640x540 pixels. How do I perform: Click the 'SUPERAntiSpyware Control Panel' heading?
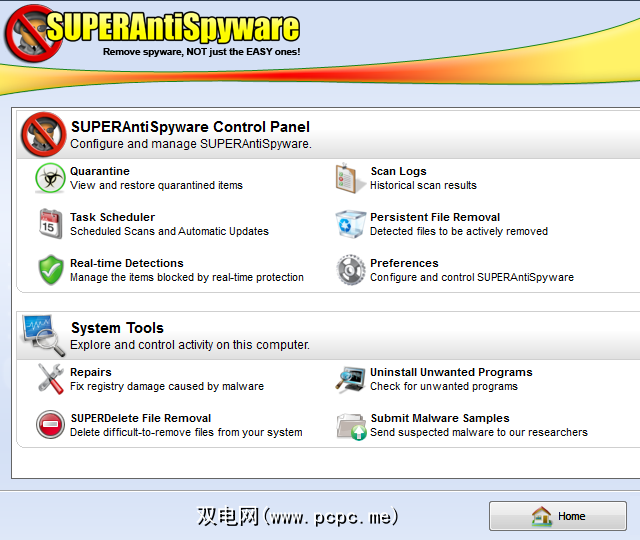(x=190, y=127)
